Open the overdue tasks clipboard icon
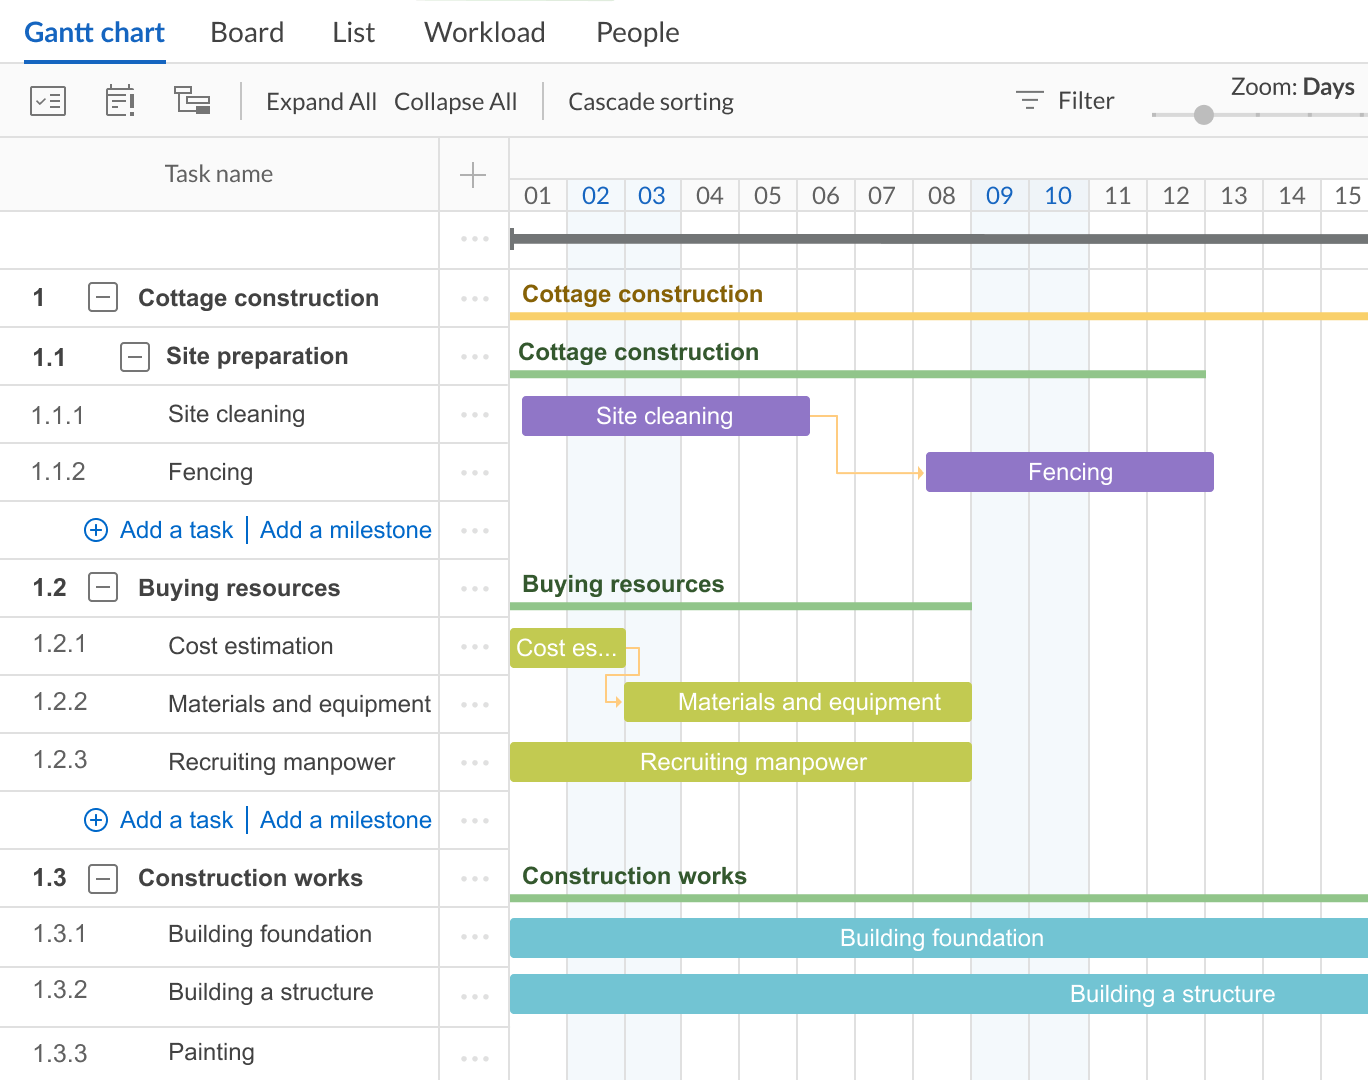The width and height of the screenshot is (1368, 1080). 120,100
